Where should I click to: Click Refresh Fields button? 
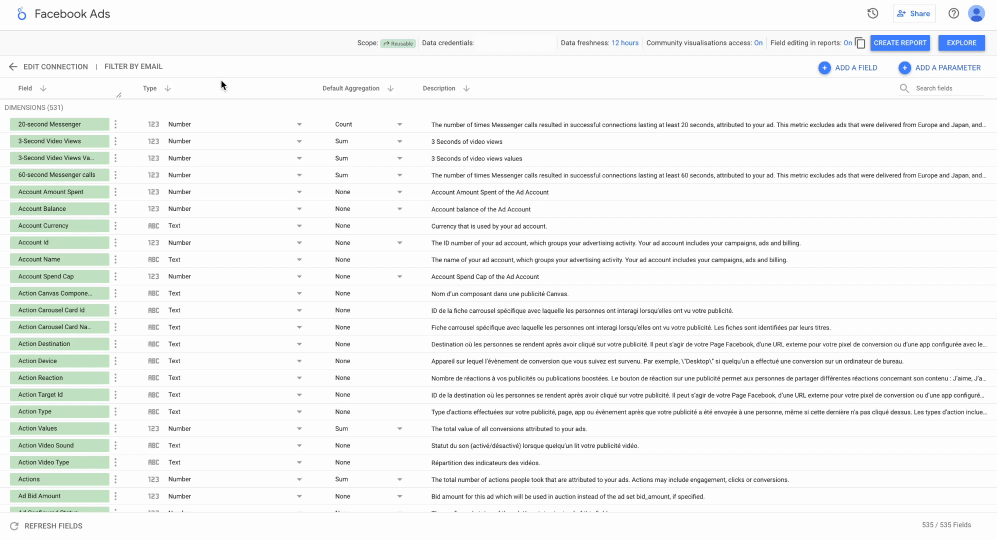point(46,526)
